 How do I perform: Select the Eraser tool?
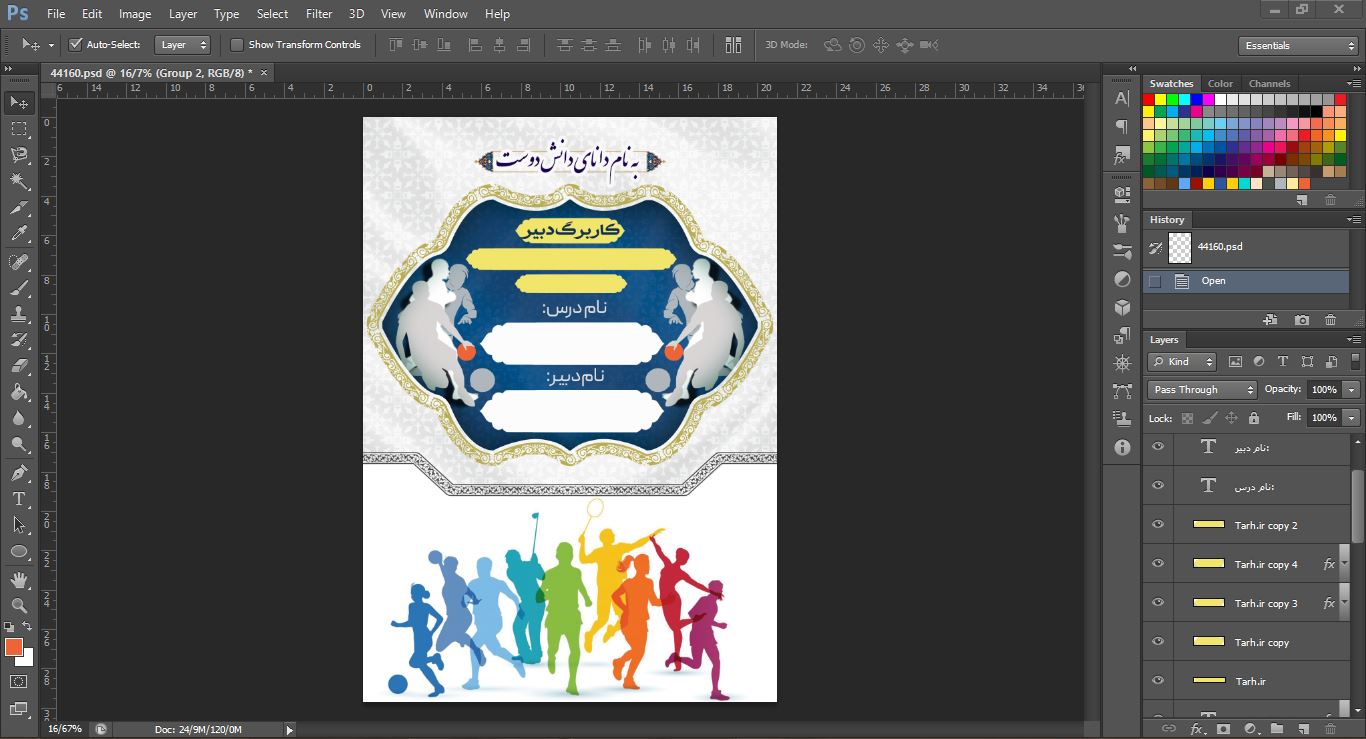(19, 366)
